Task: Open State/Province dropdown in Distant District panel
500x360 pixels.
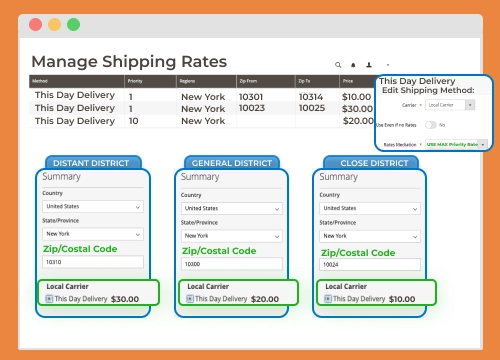Action: coord(93,234)
